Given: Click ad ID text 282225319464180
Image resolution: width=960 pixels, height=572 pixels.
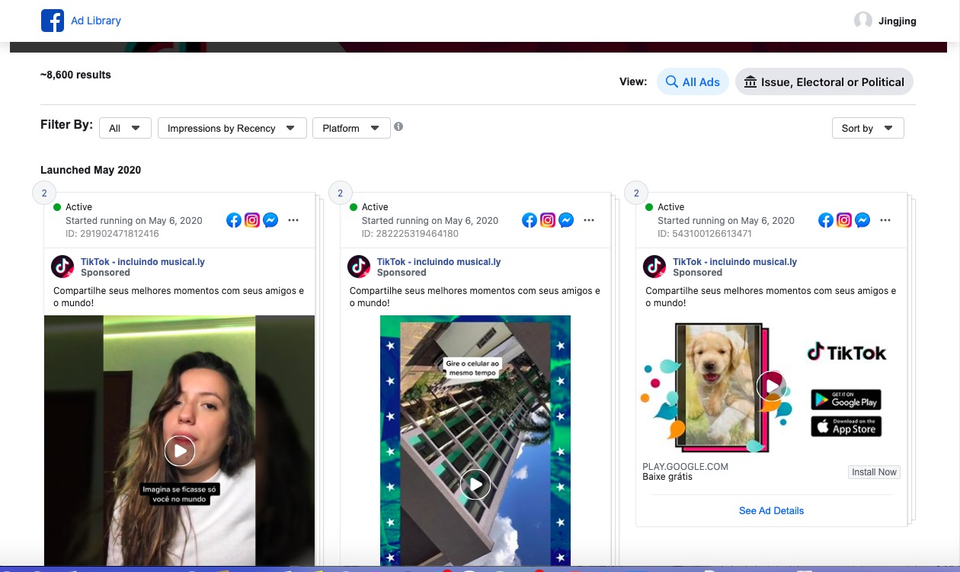Looking at the screenshot, I should (410, 233).
